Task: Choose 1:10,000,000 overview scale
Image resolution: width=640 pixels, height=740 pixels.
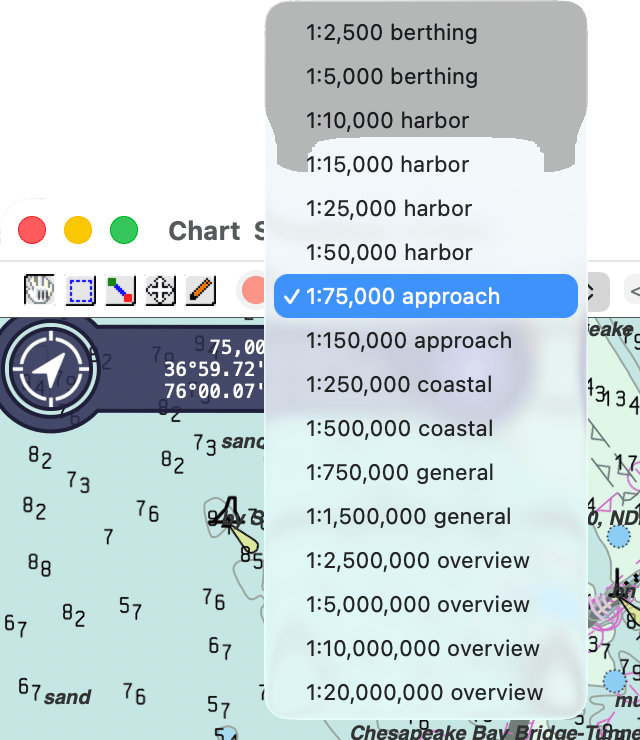Action: click(426, 648)
